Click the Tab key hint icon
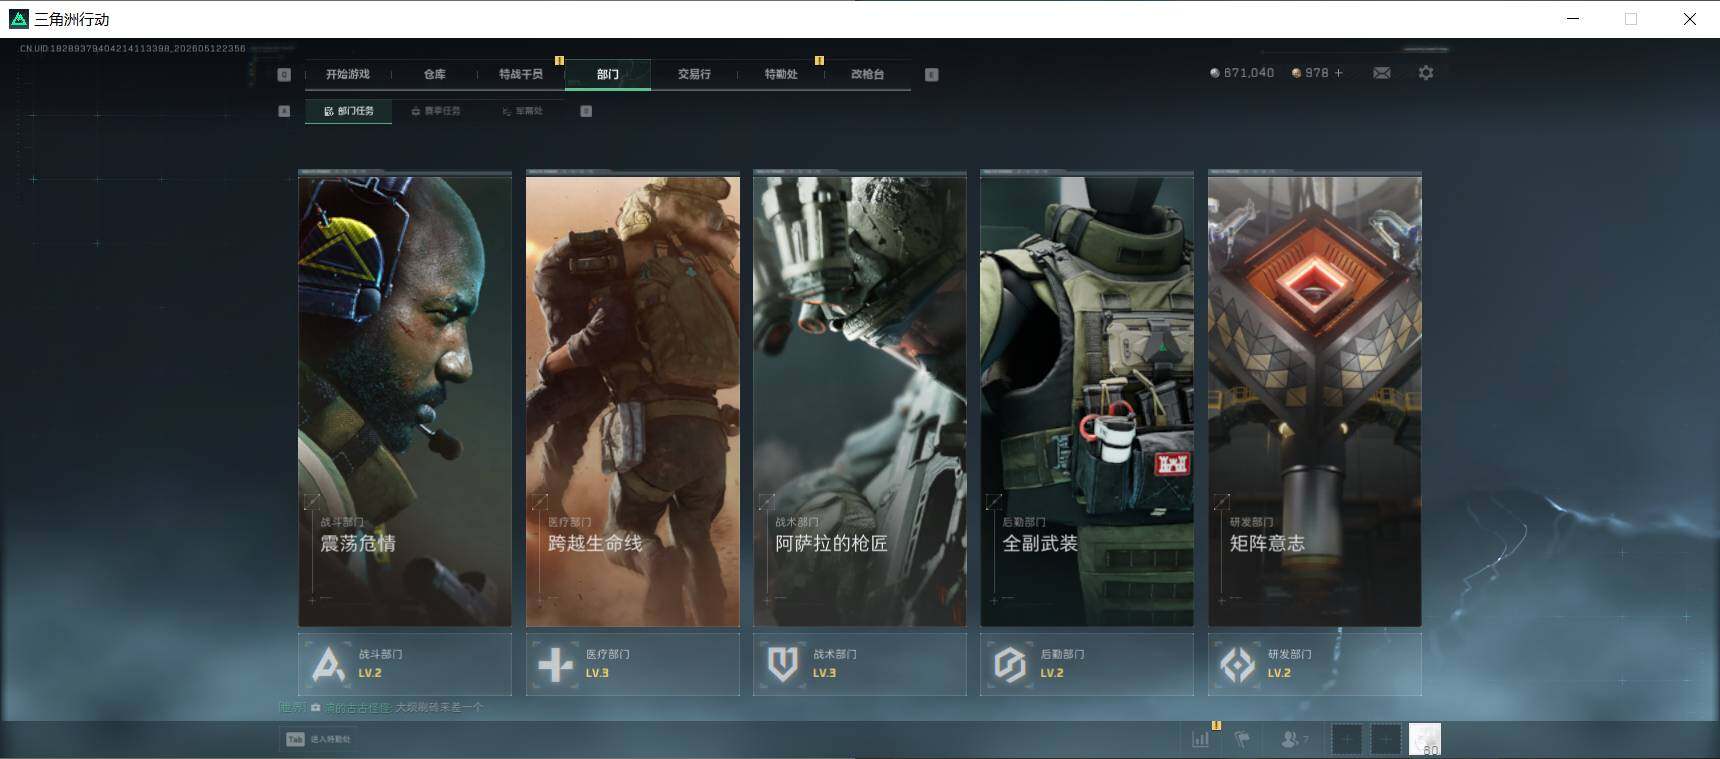 (295, 739)
